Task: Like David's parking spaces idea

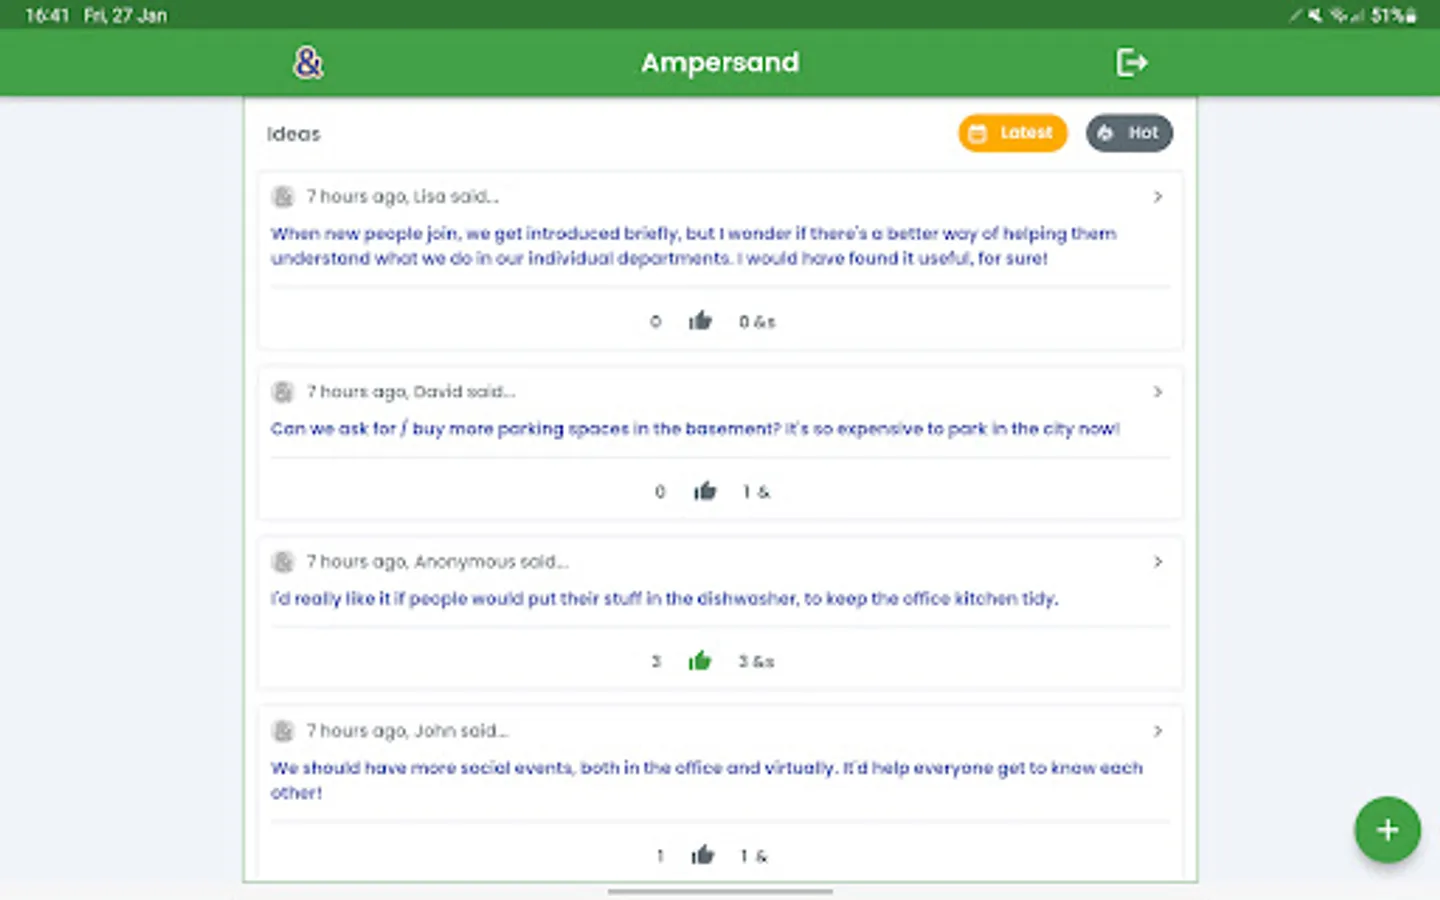Action: click(x=705, y=491)
